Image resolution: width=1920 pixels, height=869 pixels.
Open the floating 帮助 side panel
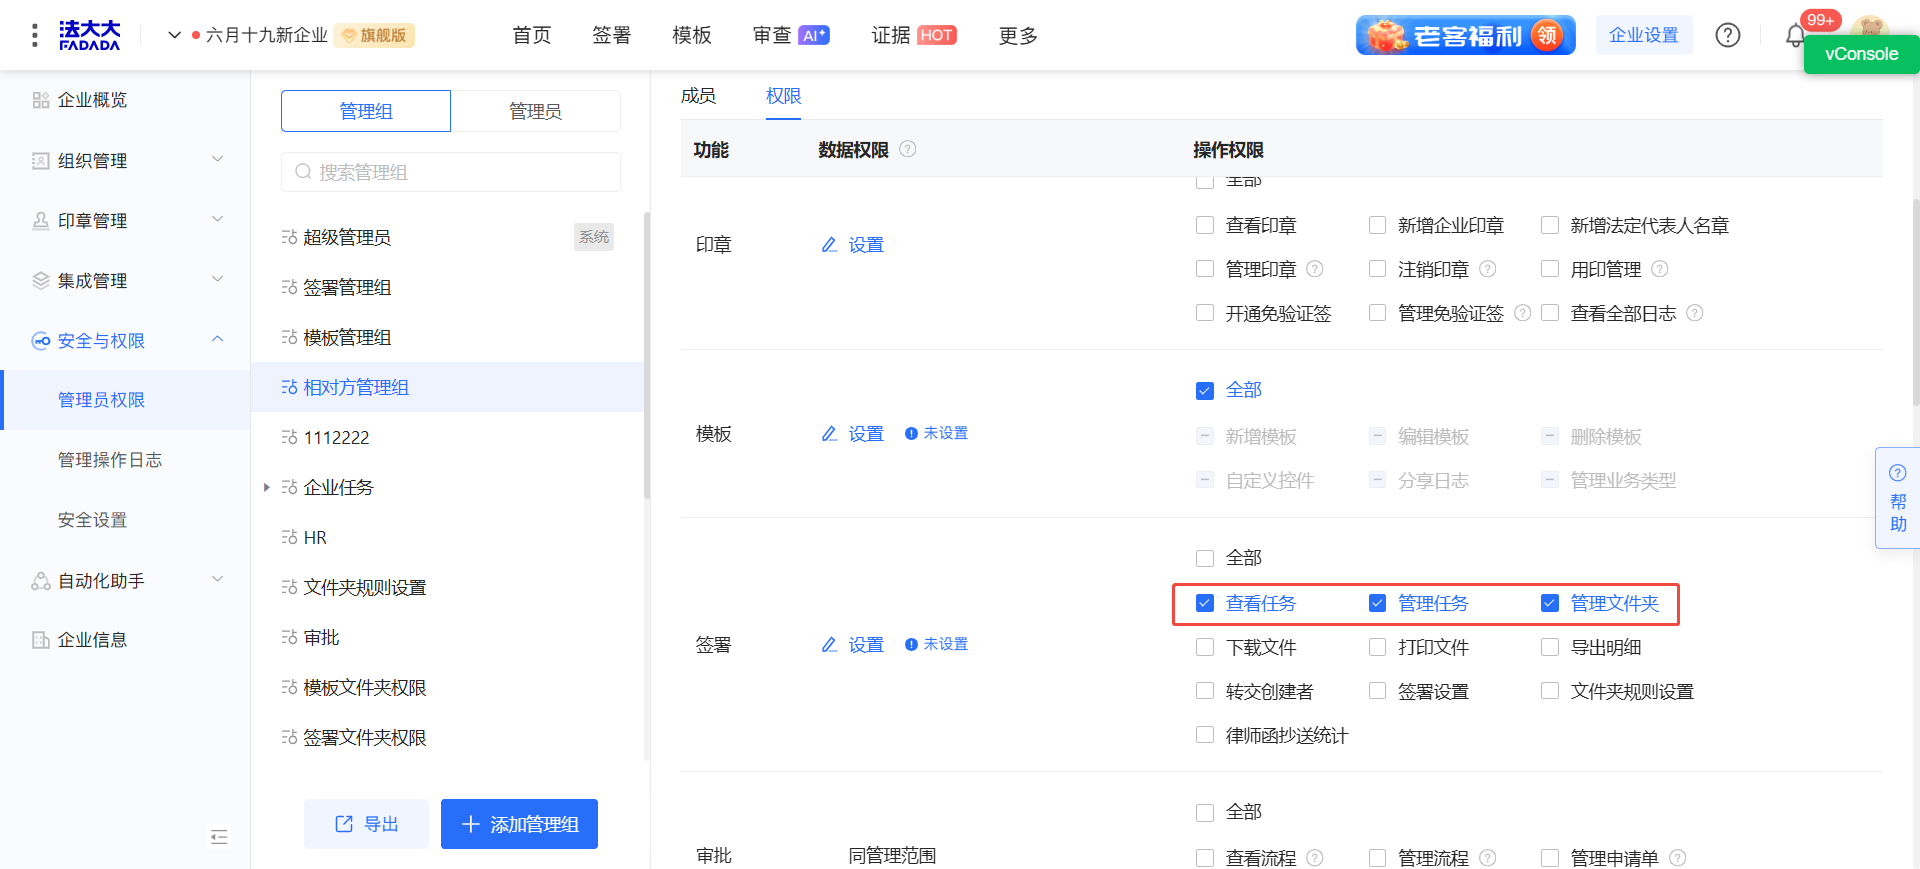click(x=1897, y=498)
